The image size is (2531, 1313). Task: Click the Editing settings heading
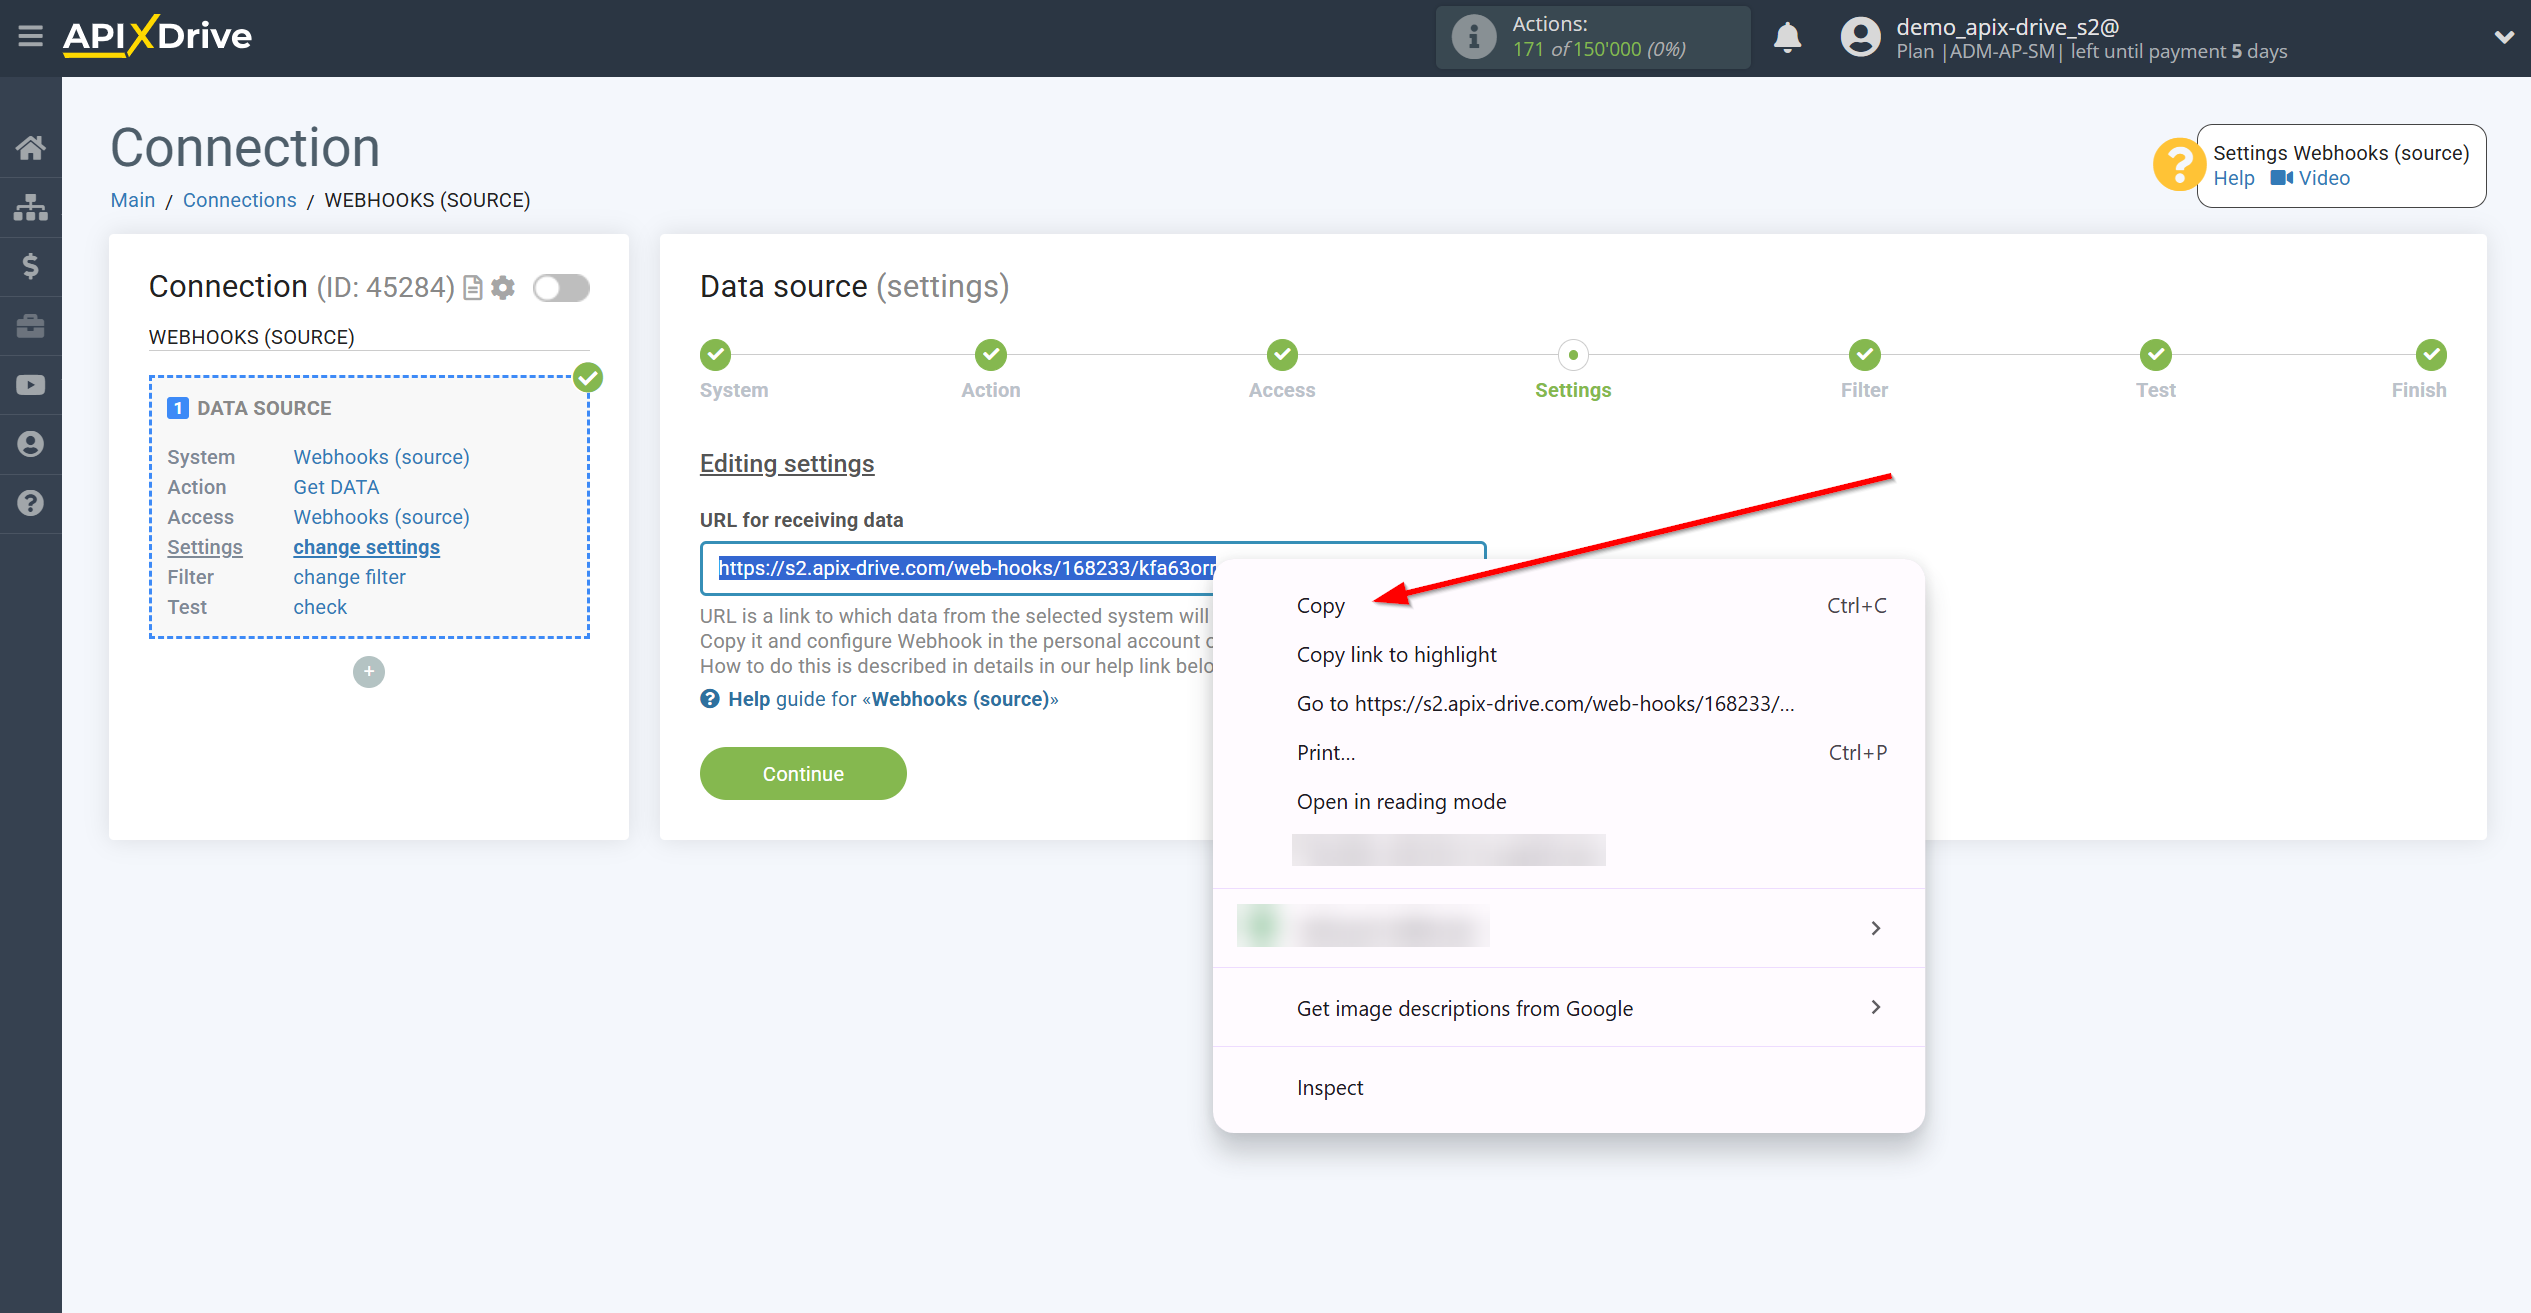(x=787, y=464)
